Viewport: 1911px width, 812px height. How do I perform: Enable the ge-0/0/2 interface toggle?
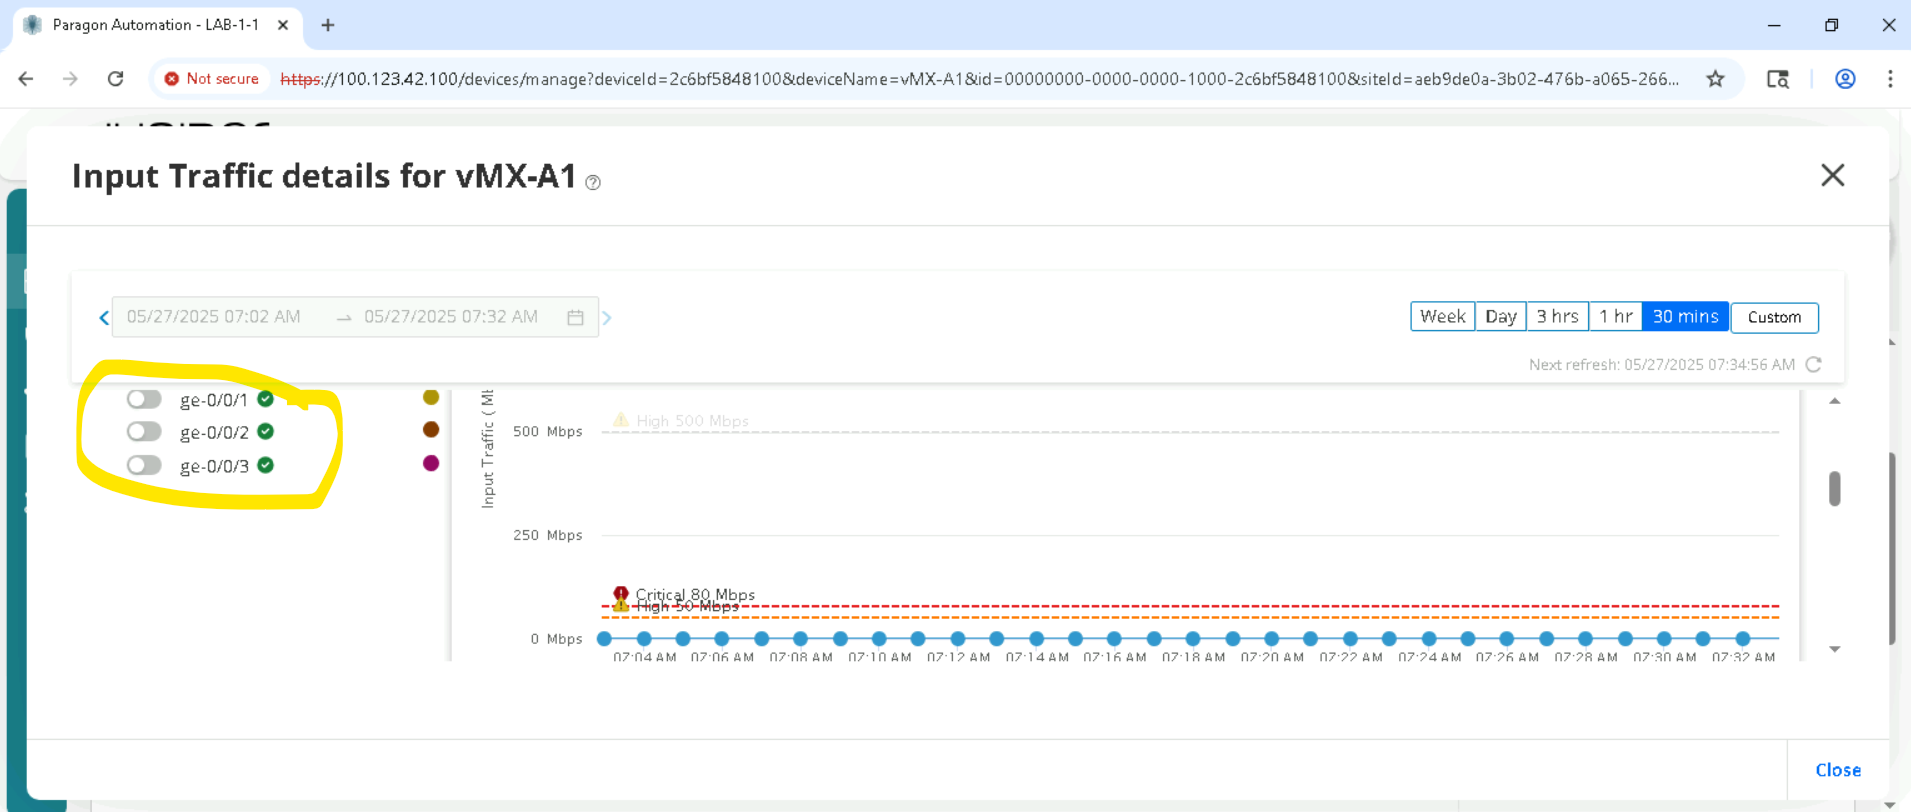144,432
